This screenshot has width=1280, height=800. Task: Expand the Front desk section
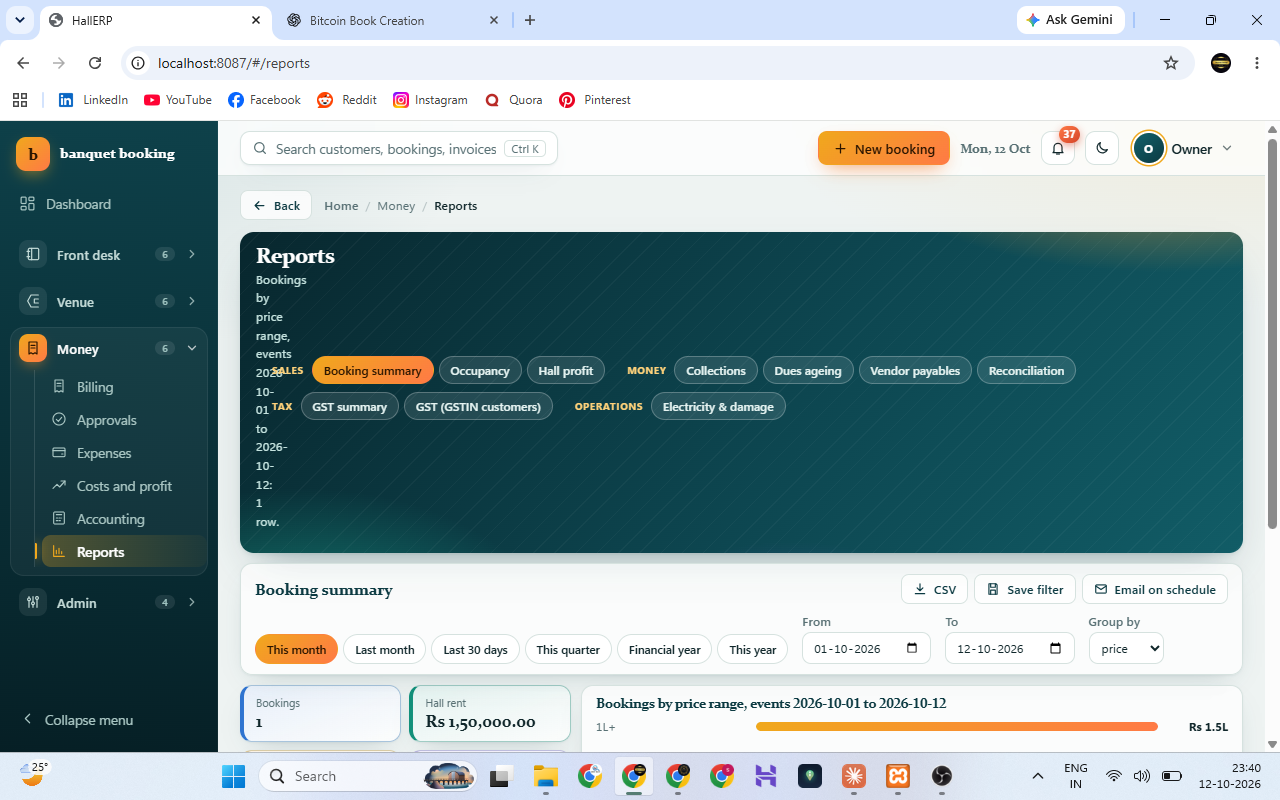(192, 254)
